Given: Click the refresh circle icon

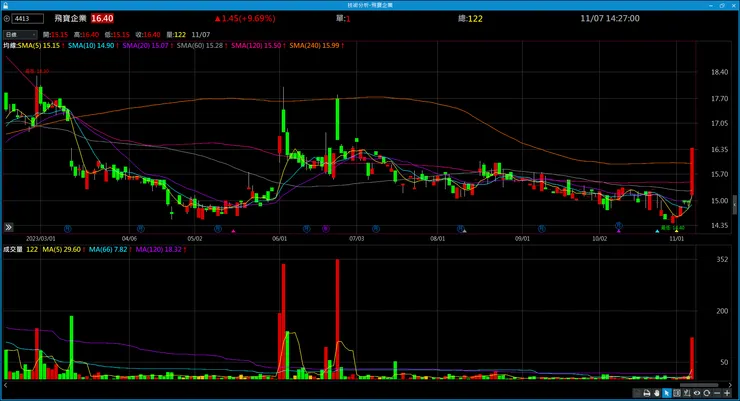Looking at the screenshot, I should pos(706,393).
